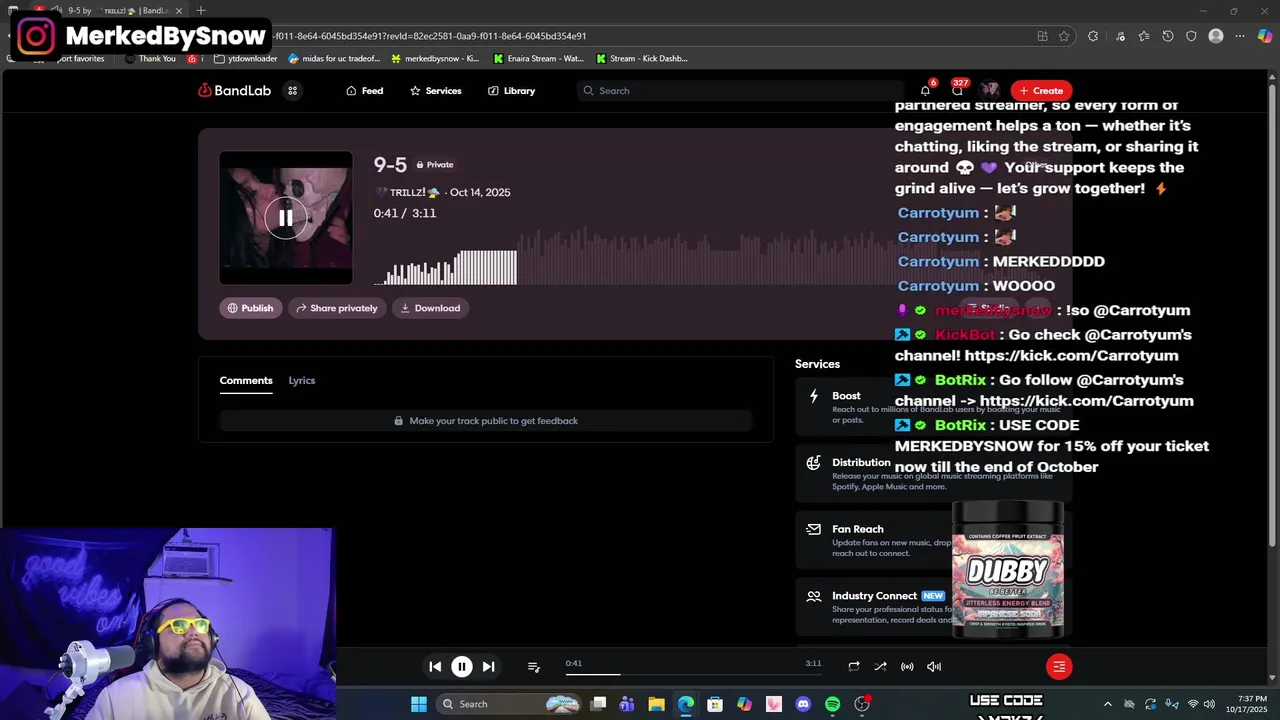Download the track
The height and width of the screenshot is (720, 1280).
pyautogui.click(x=431, y=308)
